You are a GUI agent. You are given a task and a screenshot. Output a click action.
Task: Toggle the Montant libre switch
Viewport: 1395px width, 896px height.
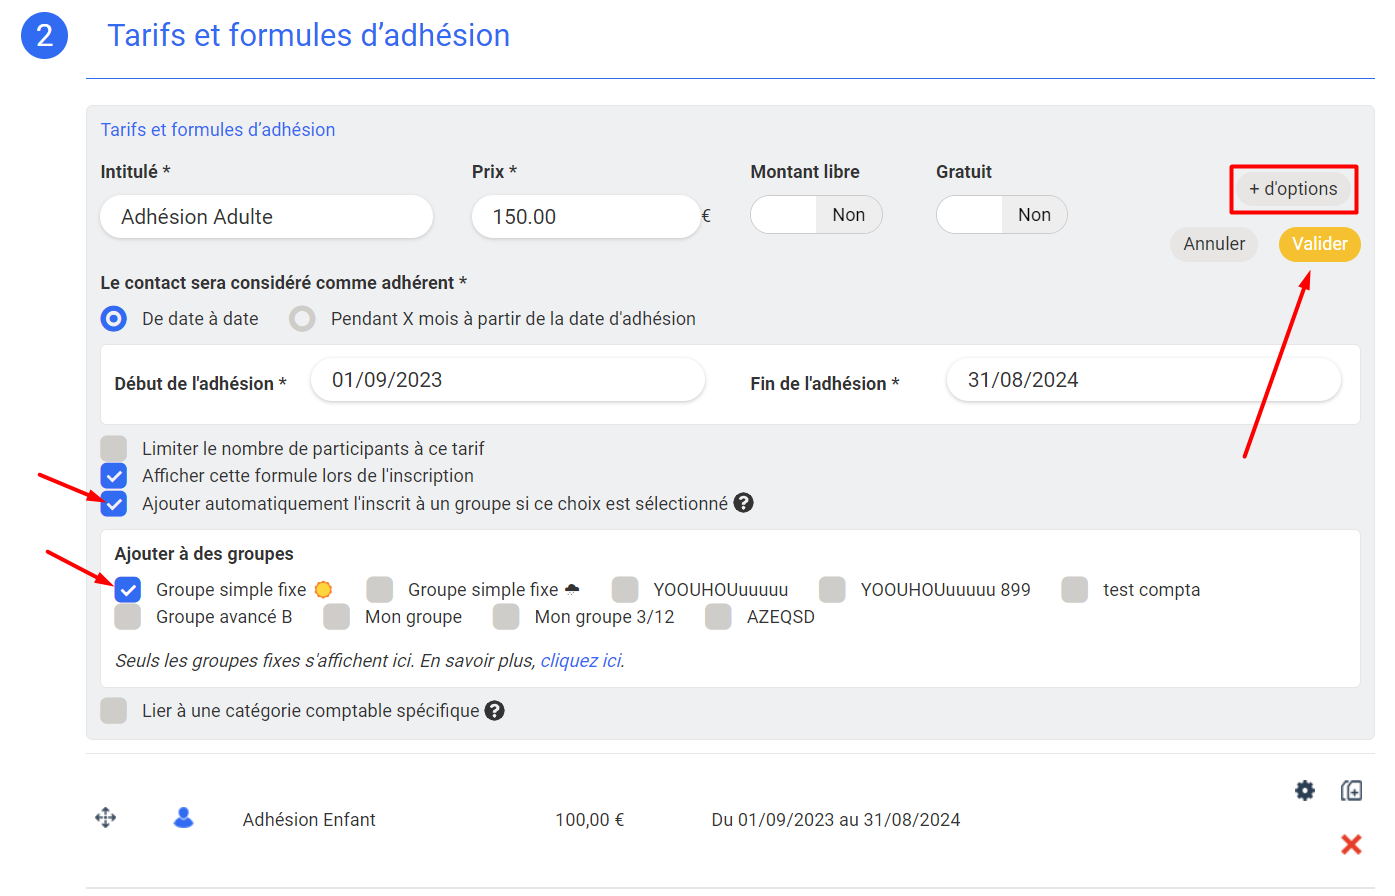tap(816, 215)
